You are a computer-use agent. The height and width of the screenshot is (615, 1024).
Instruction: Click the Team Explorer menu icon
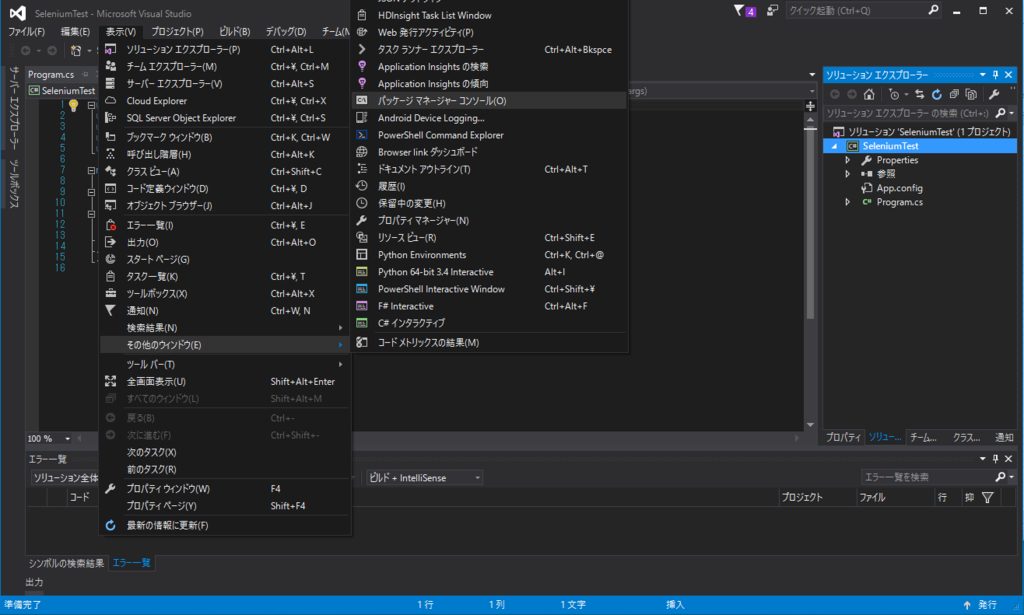[111, 67]
